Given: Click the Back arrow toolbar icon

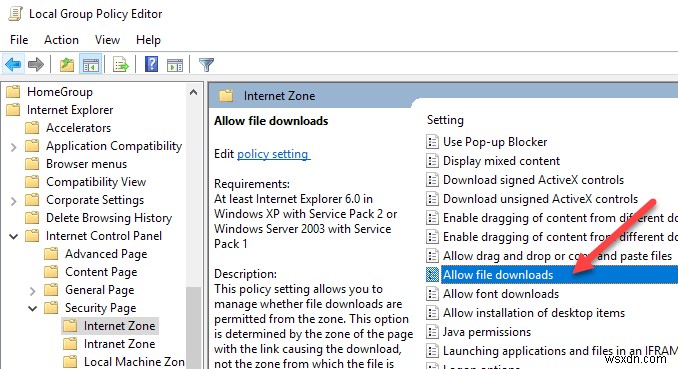Looking at the screenshot, I should pos(13,65).
